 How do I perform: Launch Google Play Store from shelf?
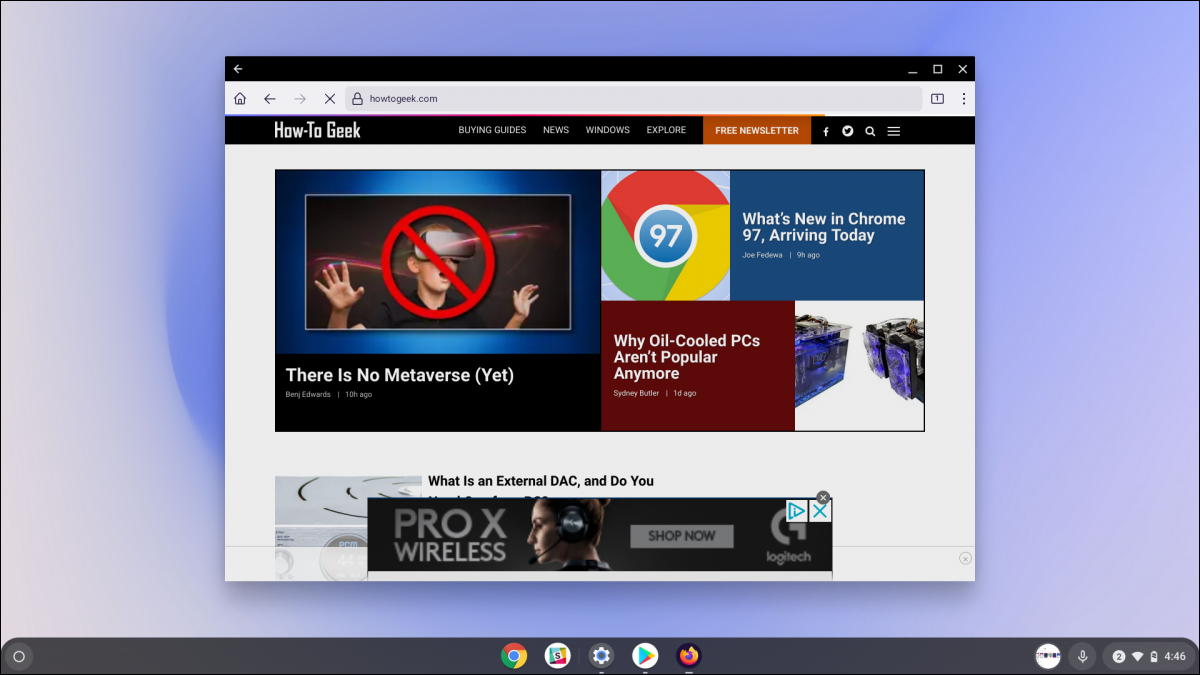(x=645, y=656)
